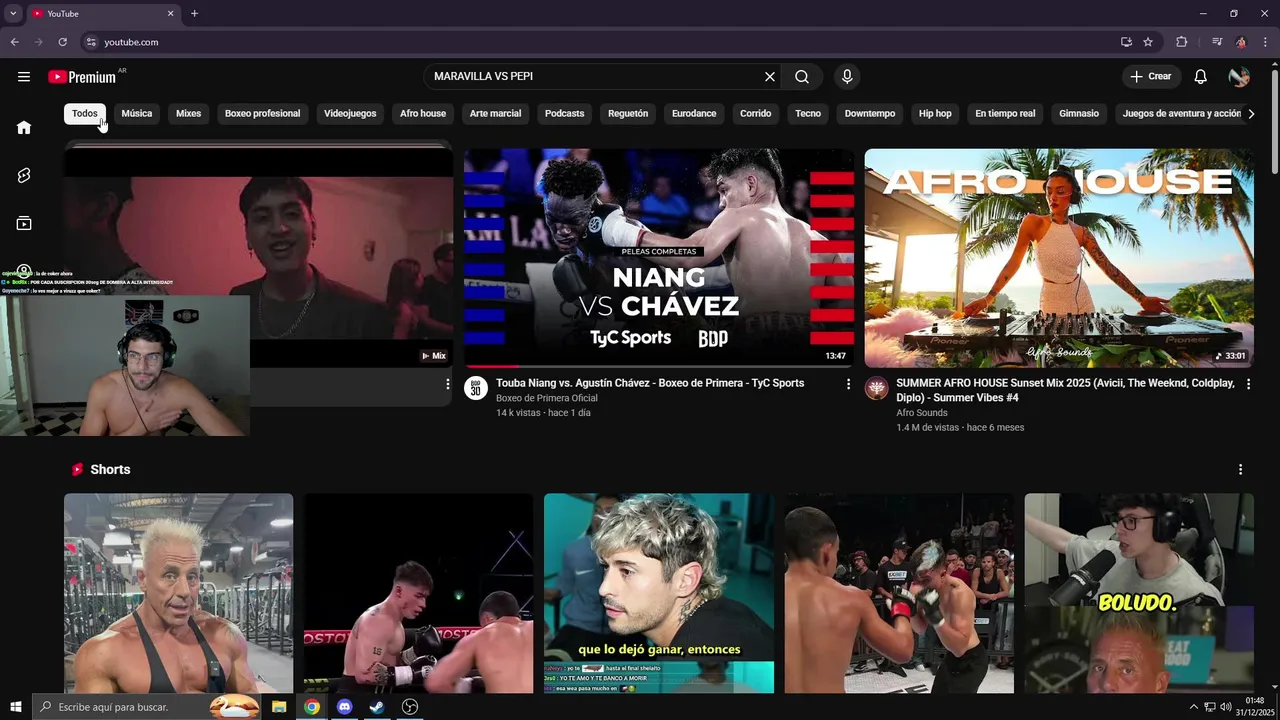Open Shorts from the left sidebar
The width and height of the screenshot is (1280, 720).
click(24, 175)
